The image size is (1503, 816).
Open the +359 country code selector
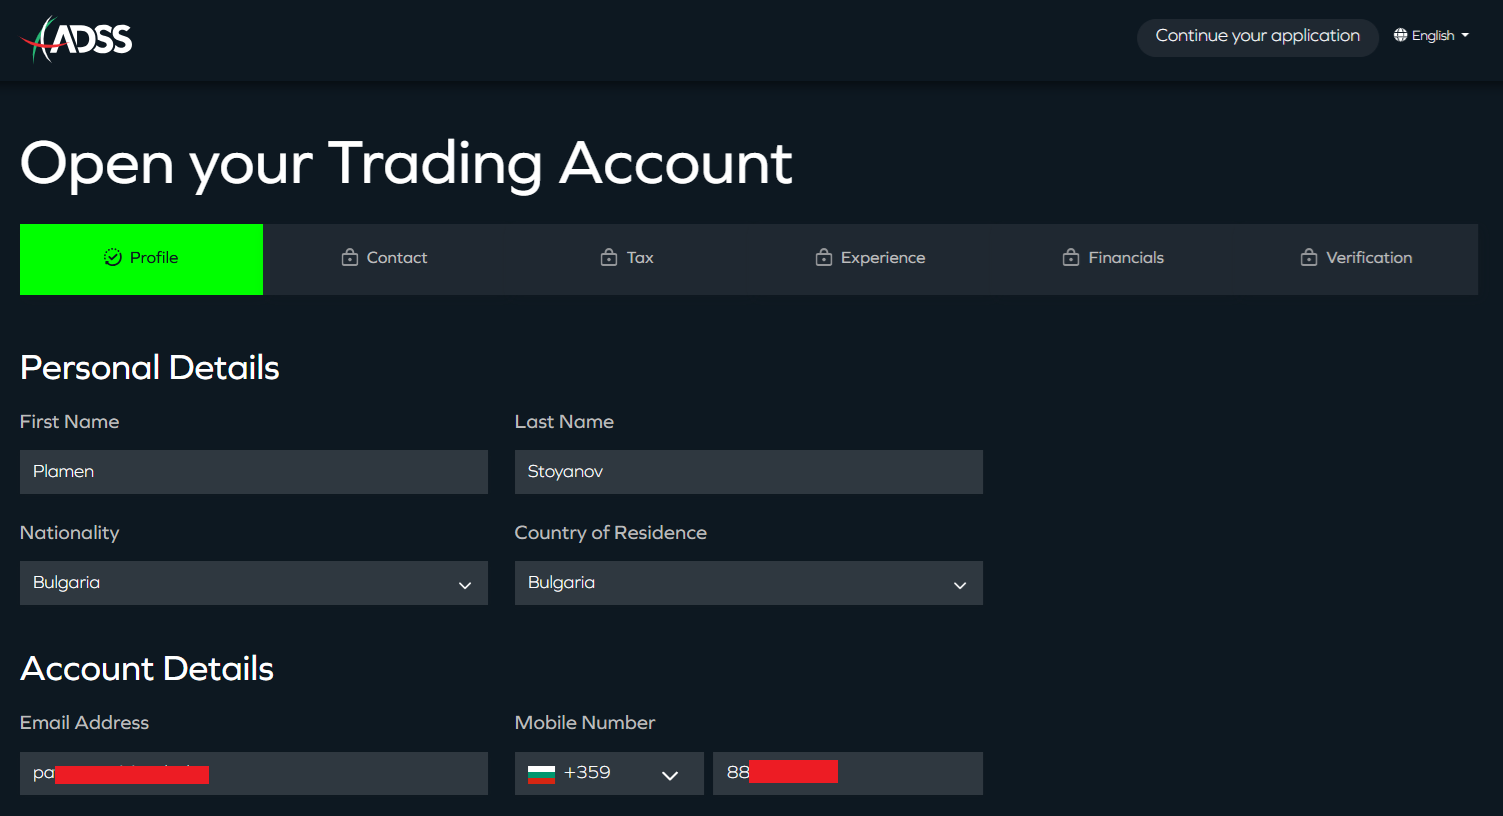point(609,774)
